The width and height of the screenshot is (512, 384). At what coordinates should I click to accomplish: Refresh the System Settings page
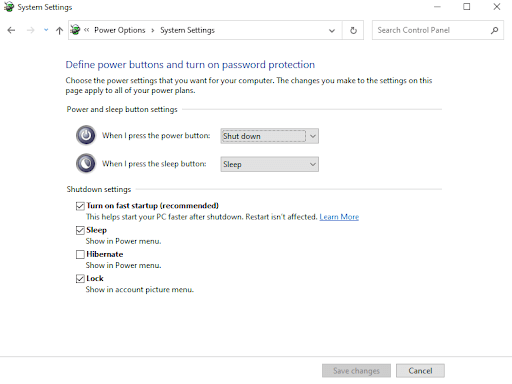click(353, 30)
